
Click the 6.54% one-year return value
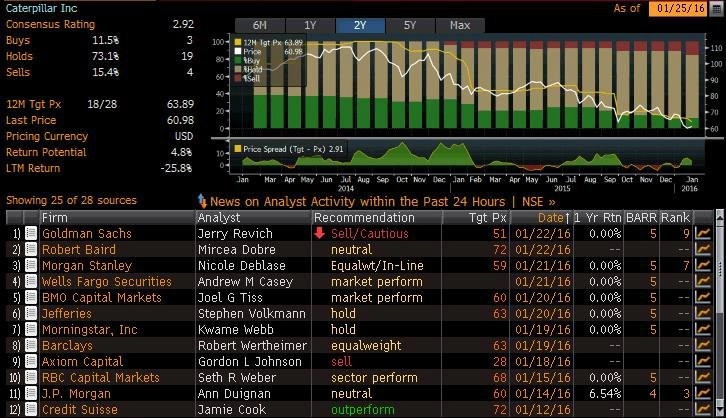[605, 393]
